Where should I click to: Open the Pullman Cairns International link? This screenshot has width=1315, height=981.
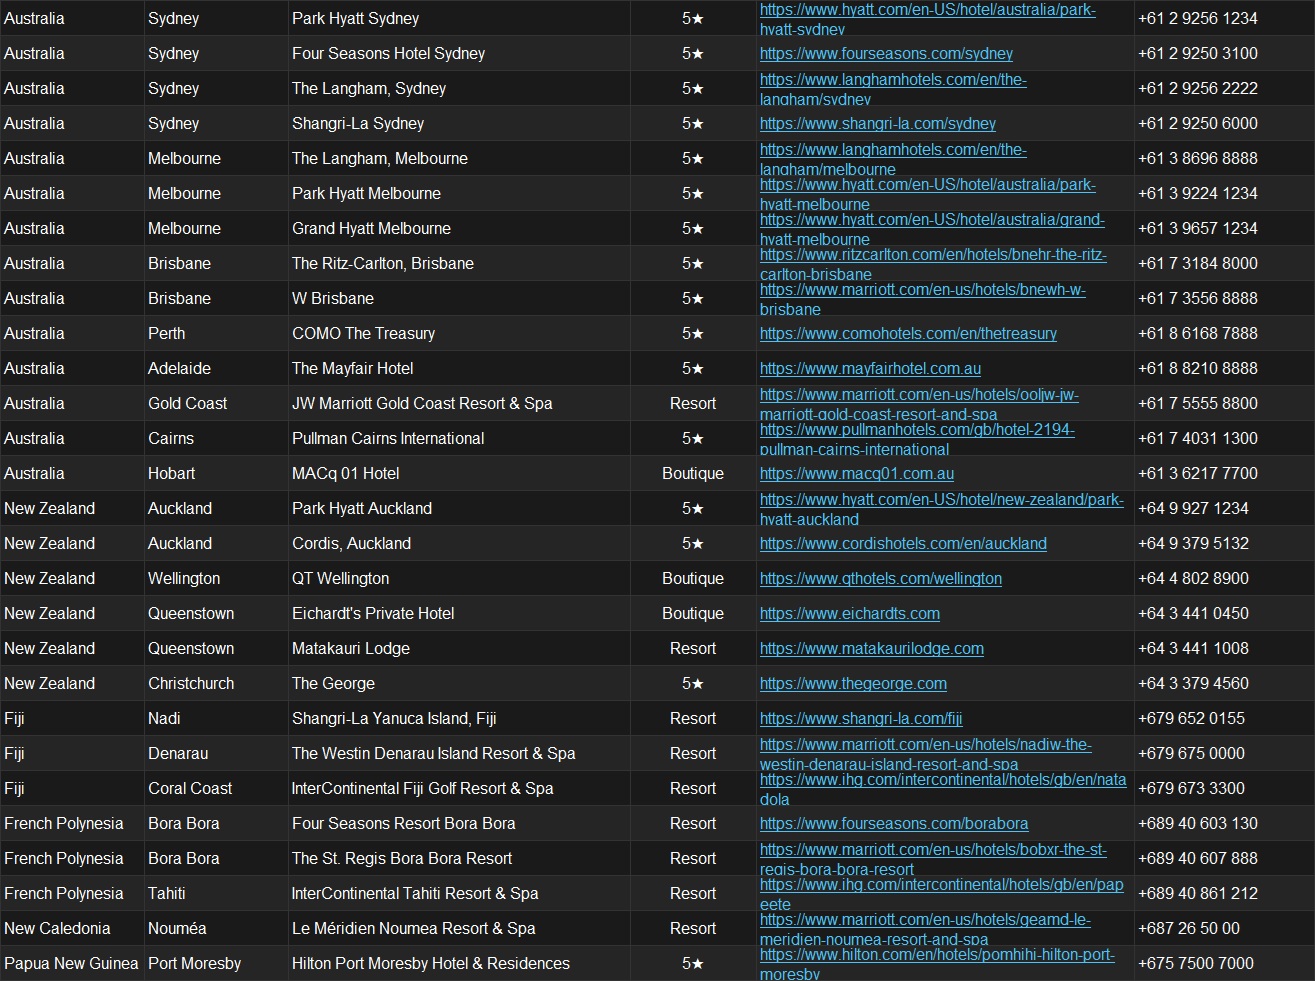point(917,438)
